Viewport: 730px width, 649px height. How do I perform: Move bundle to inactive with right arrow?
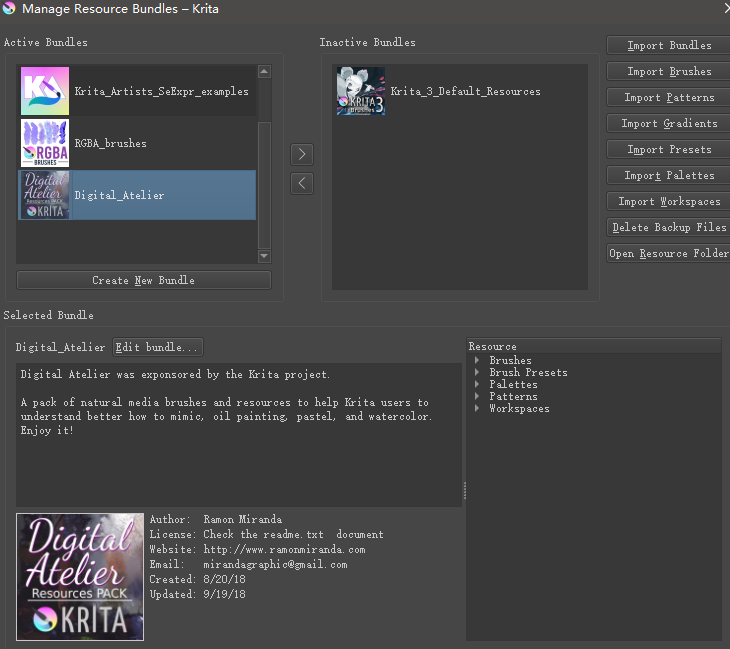[x=302, y=154]
